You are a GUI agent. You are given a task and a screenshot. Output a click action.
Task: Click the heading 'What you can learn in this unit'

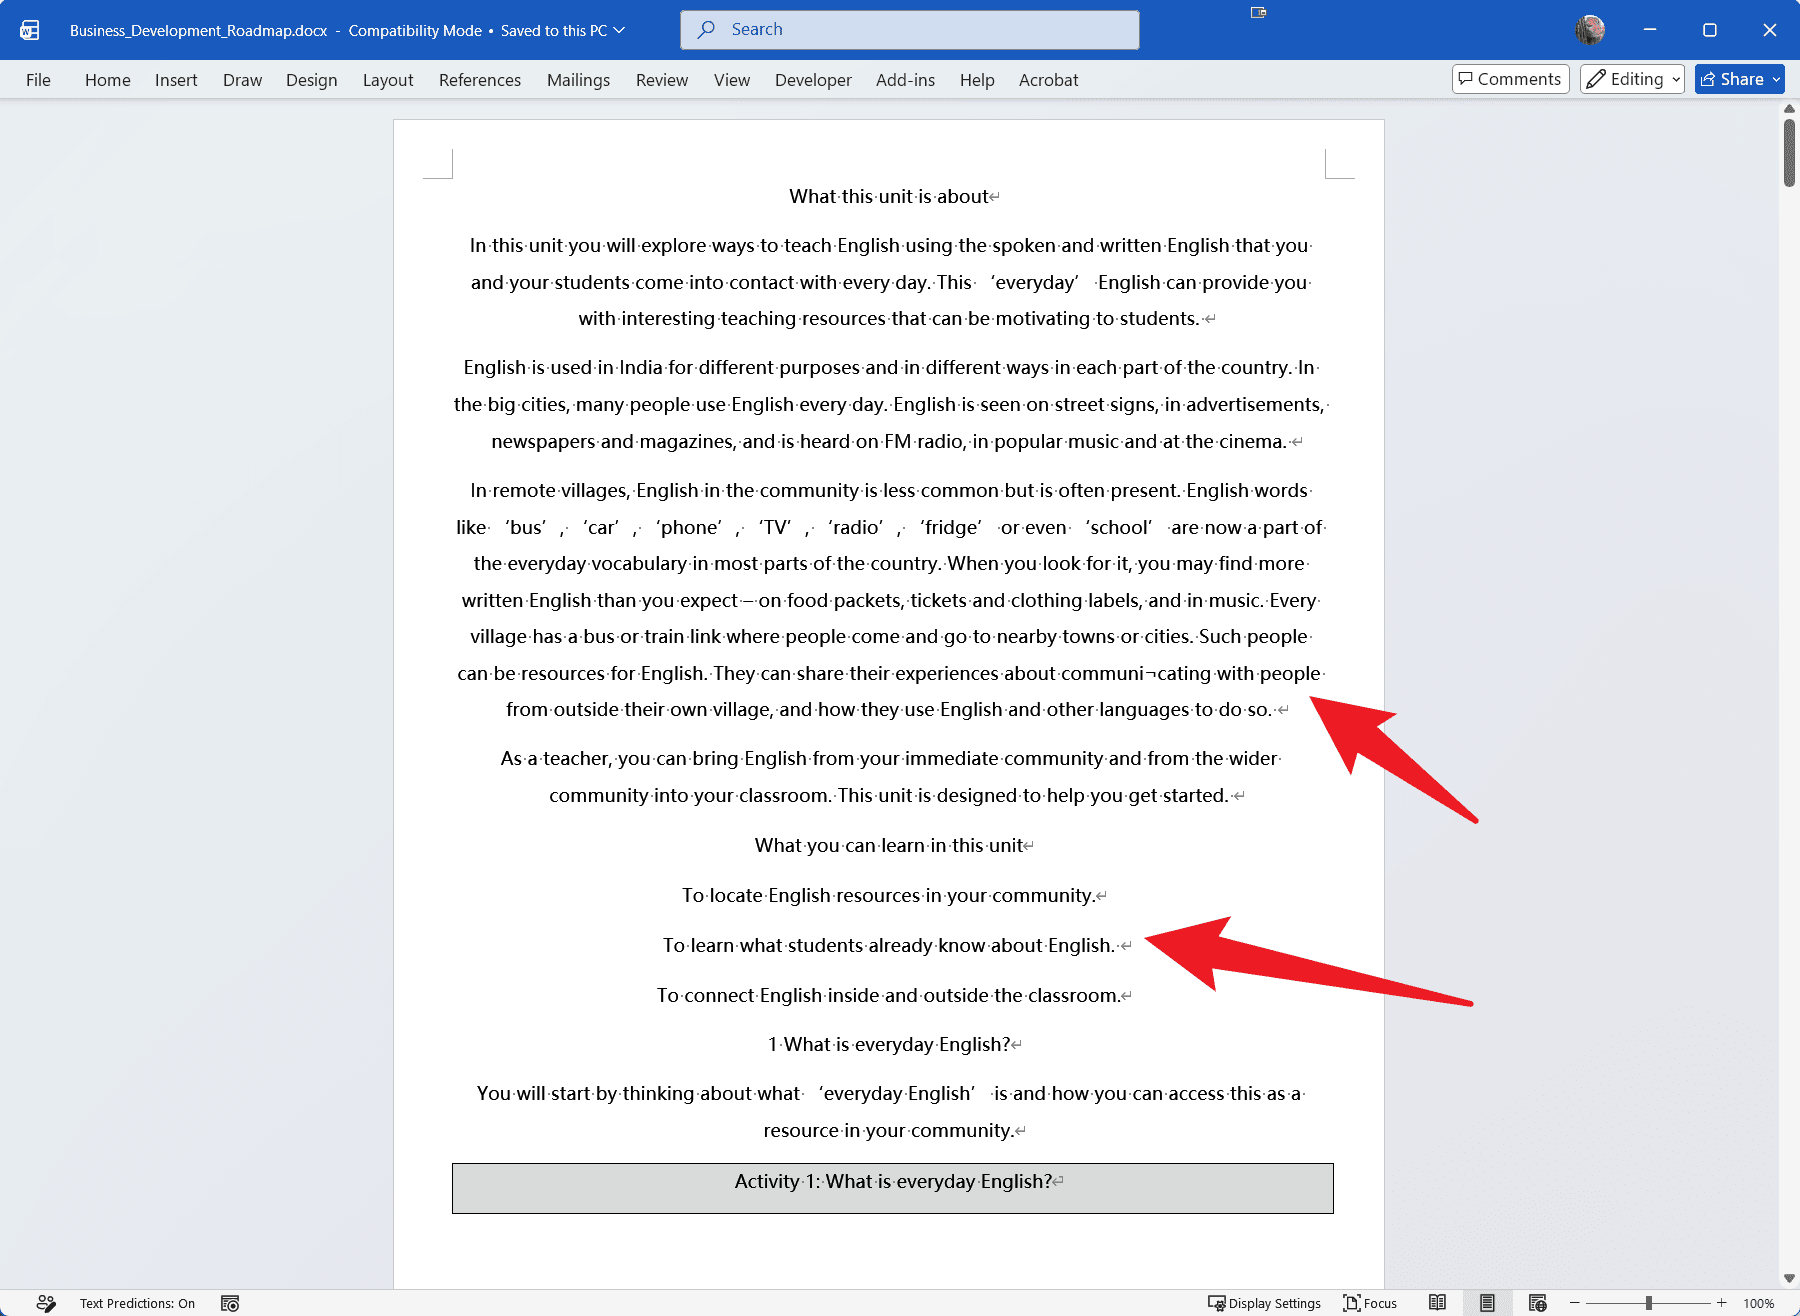pos(889,845)
